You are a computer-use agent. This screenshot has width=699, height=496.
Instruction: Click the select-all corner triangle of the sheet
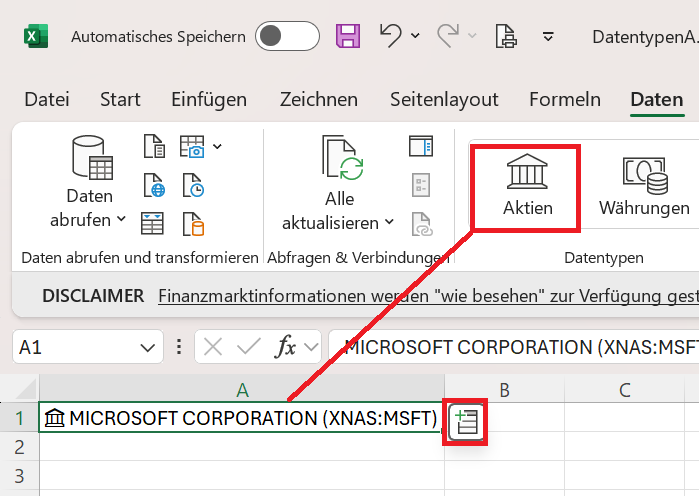click(x=25, y=389)
